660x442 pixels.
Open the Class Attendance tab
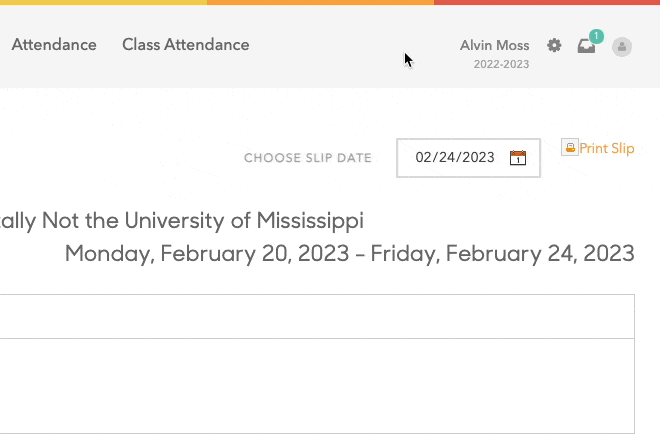pyautogui.click(x=185, y=45)
